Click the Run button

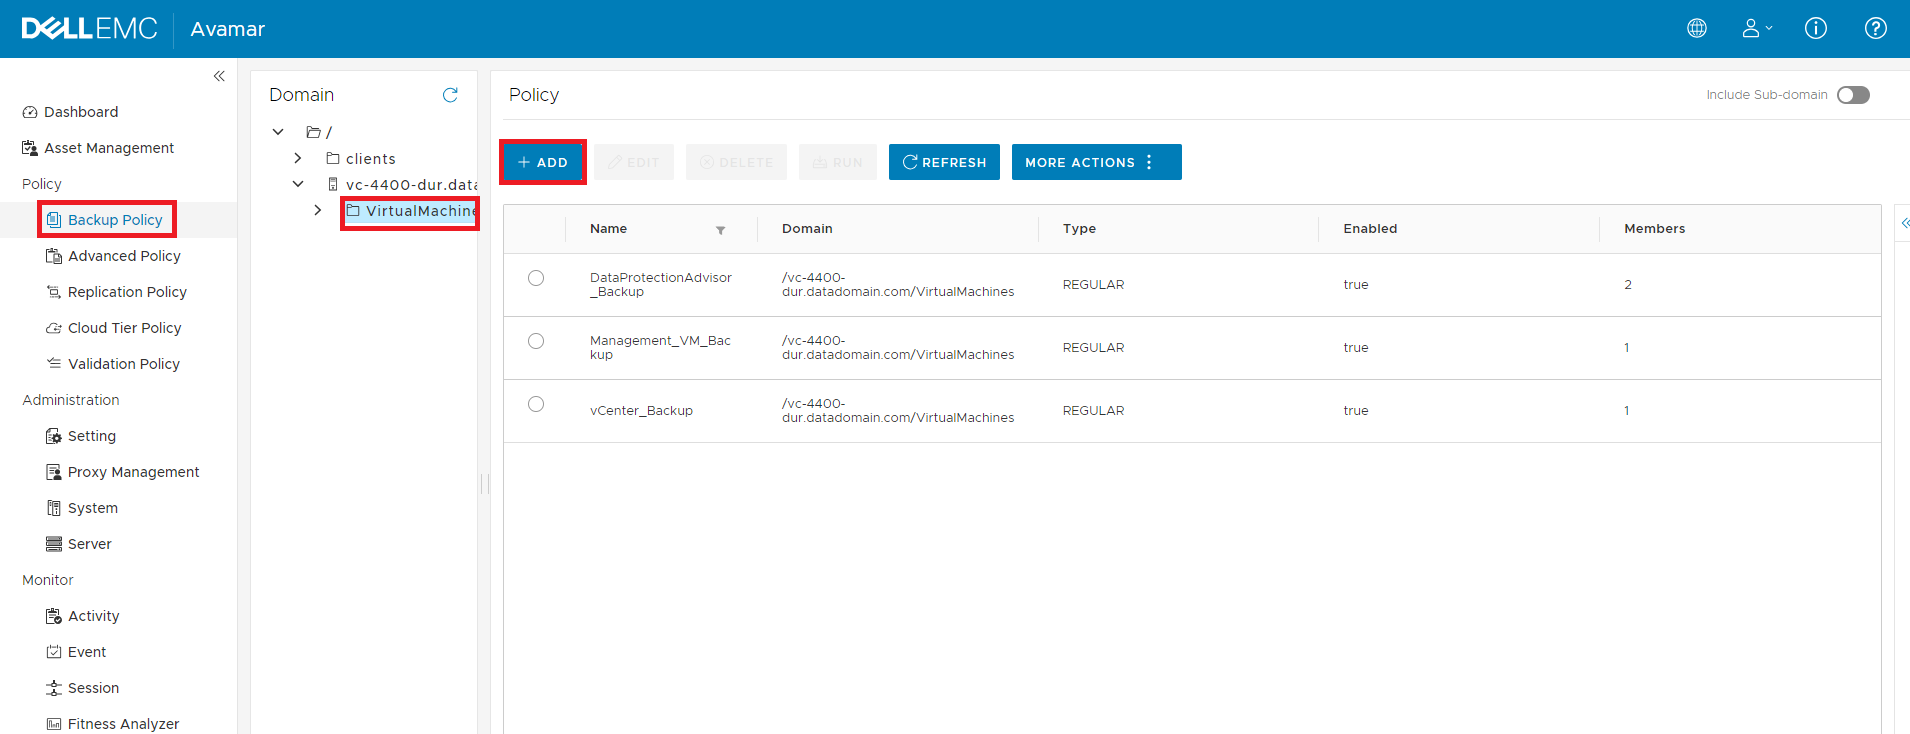pyautogui.click(x=838, y=162)
